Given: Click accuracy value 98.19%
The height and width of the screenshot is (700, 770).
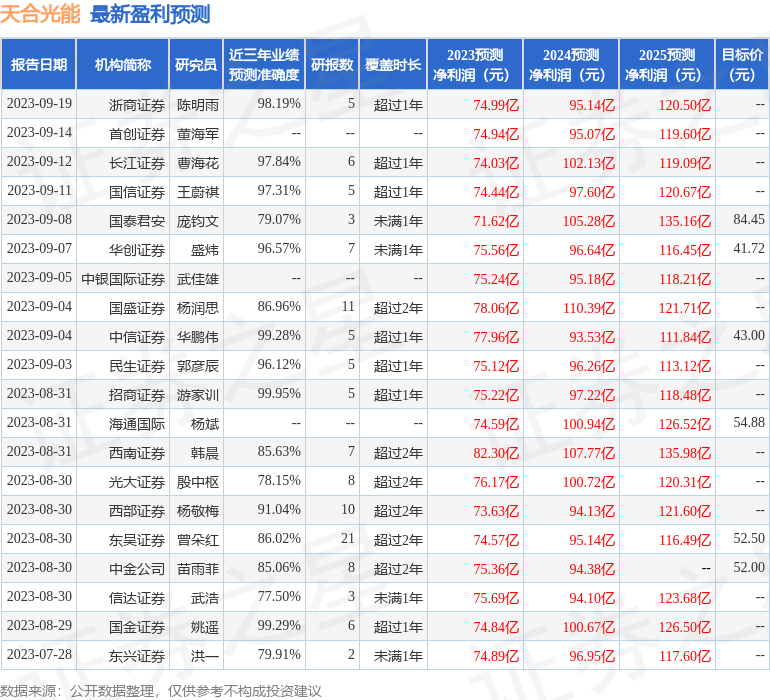Looking at the screenshot, I should coord(279,103).
